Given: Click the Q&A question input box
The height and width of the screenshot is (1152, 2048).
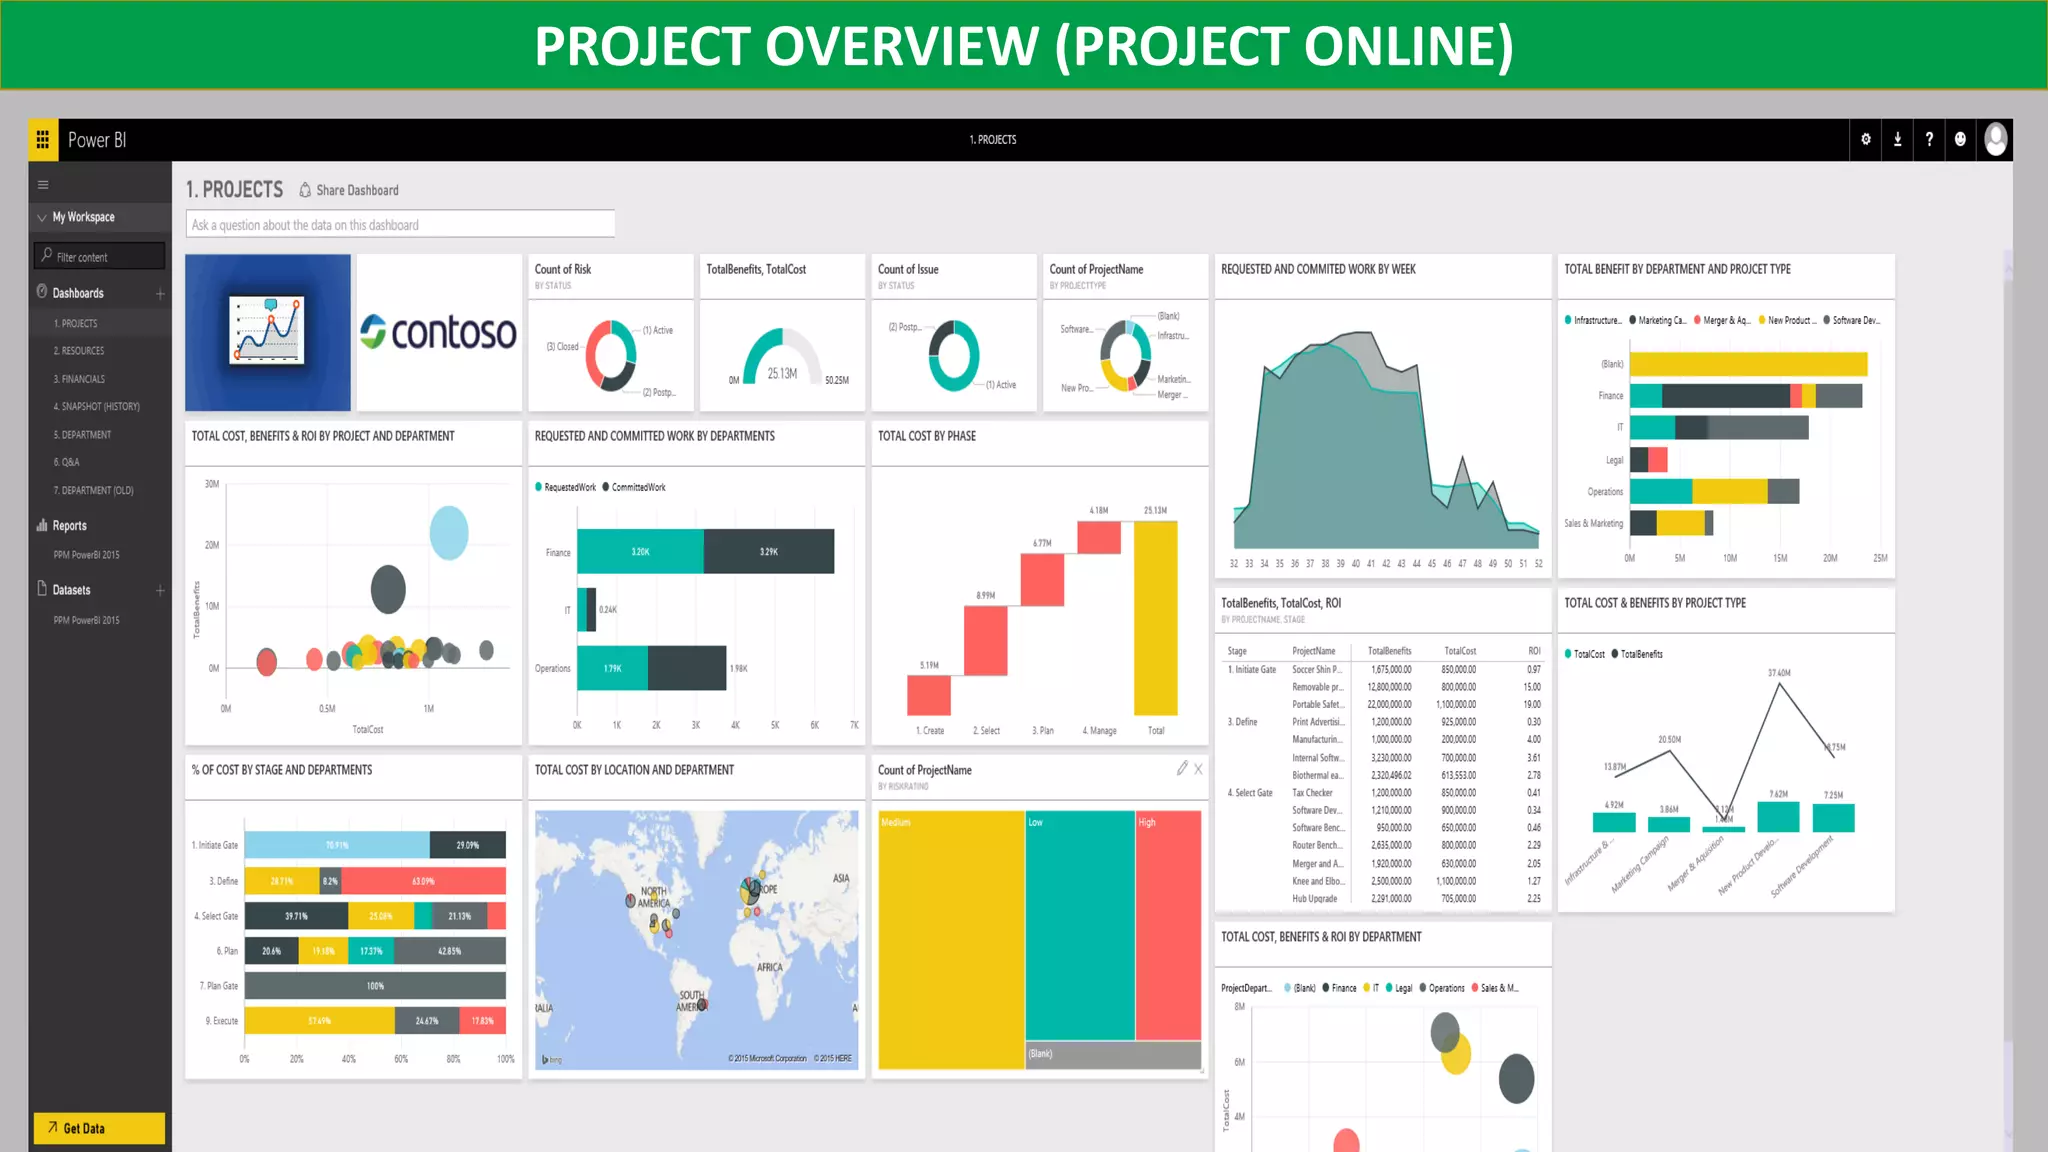Looking at the screenshot, I should (x=400, y=225).
